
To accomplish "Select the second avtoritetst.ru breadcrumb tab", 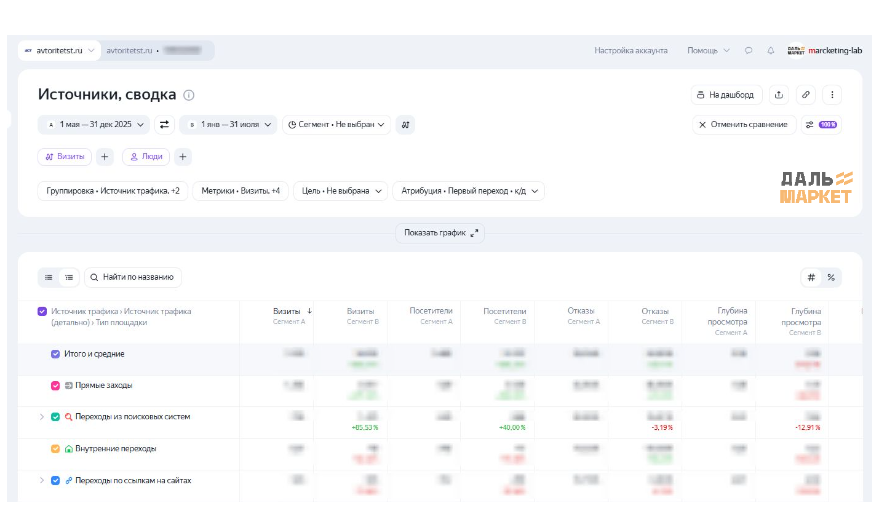I will tap(157, 50).
